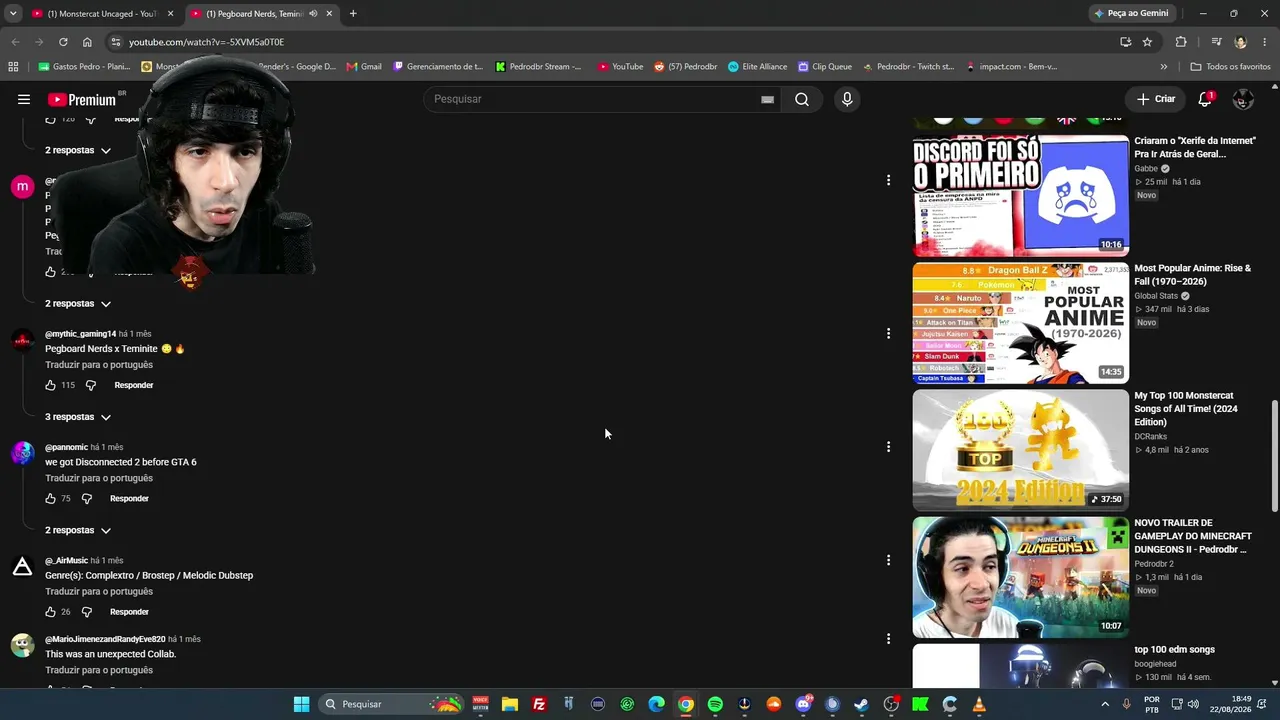
Task: Switch to Monstercat Uncaged tab
Action: tap(102, 14)
